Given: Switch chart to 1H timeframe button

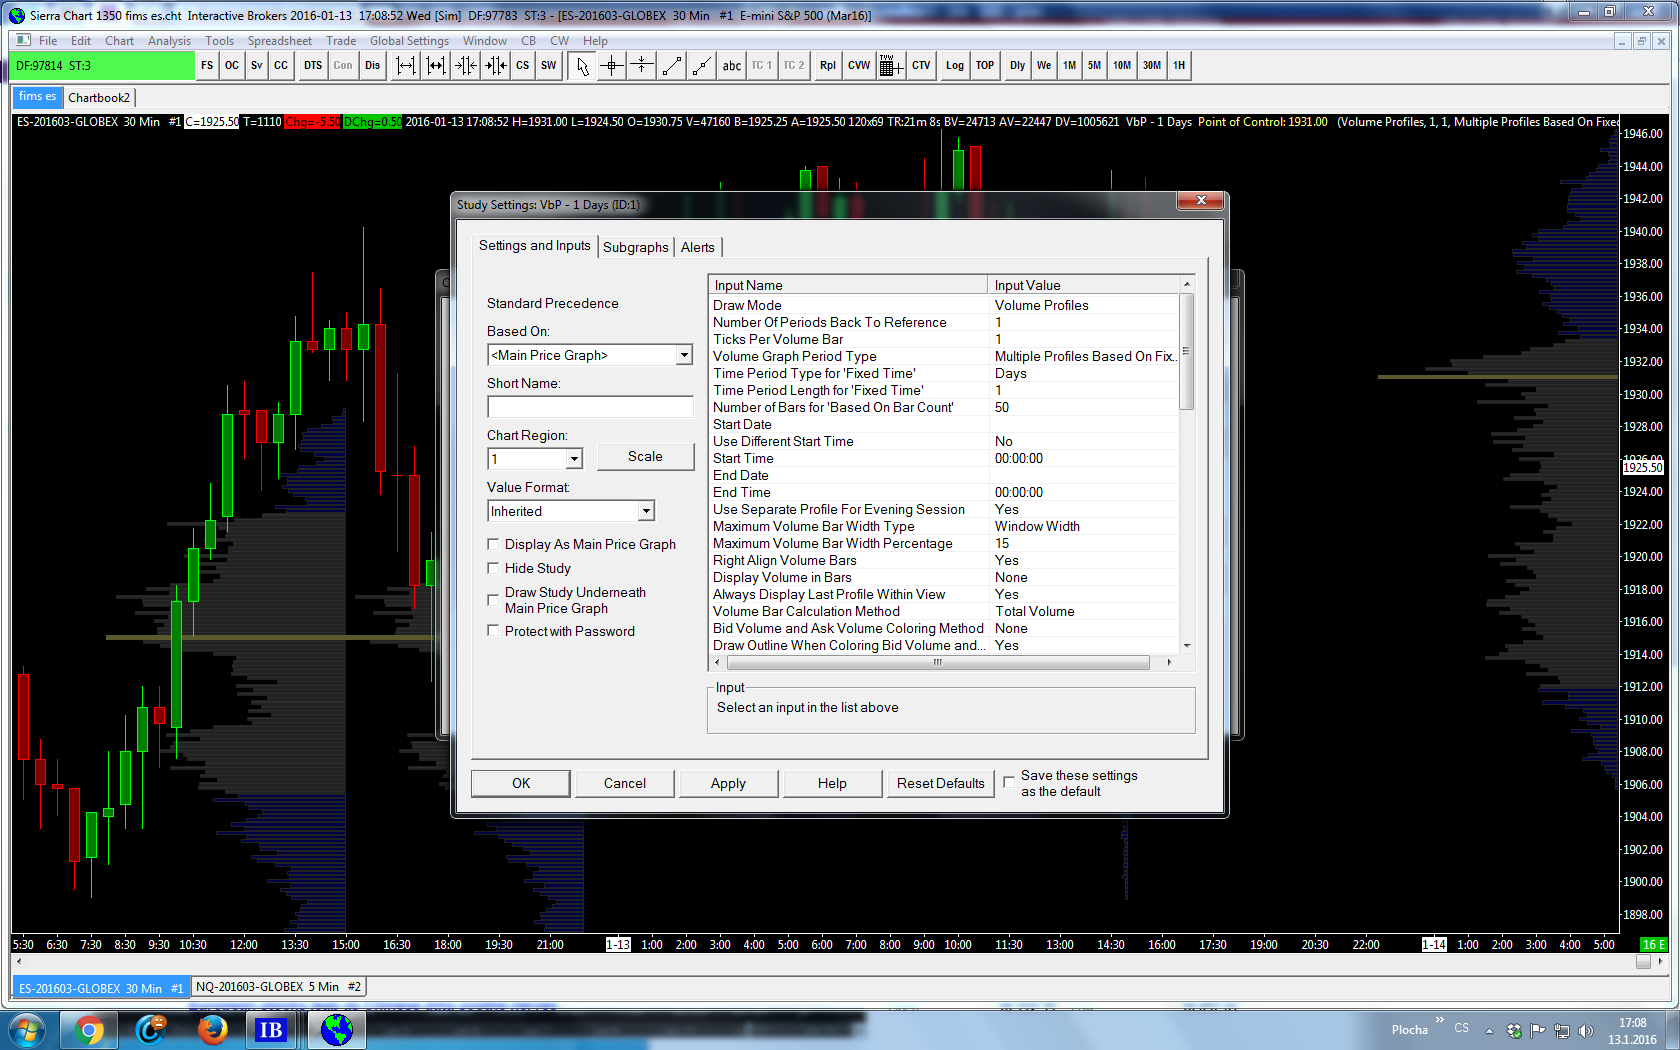Looking at the screenshot, I should [1179, 66].
